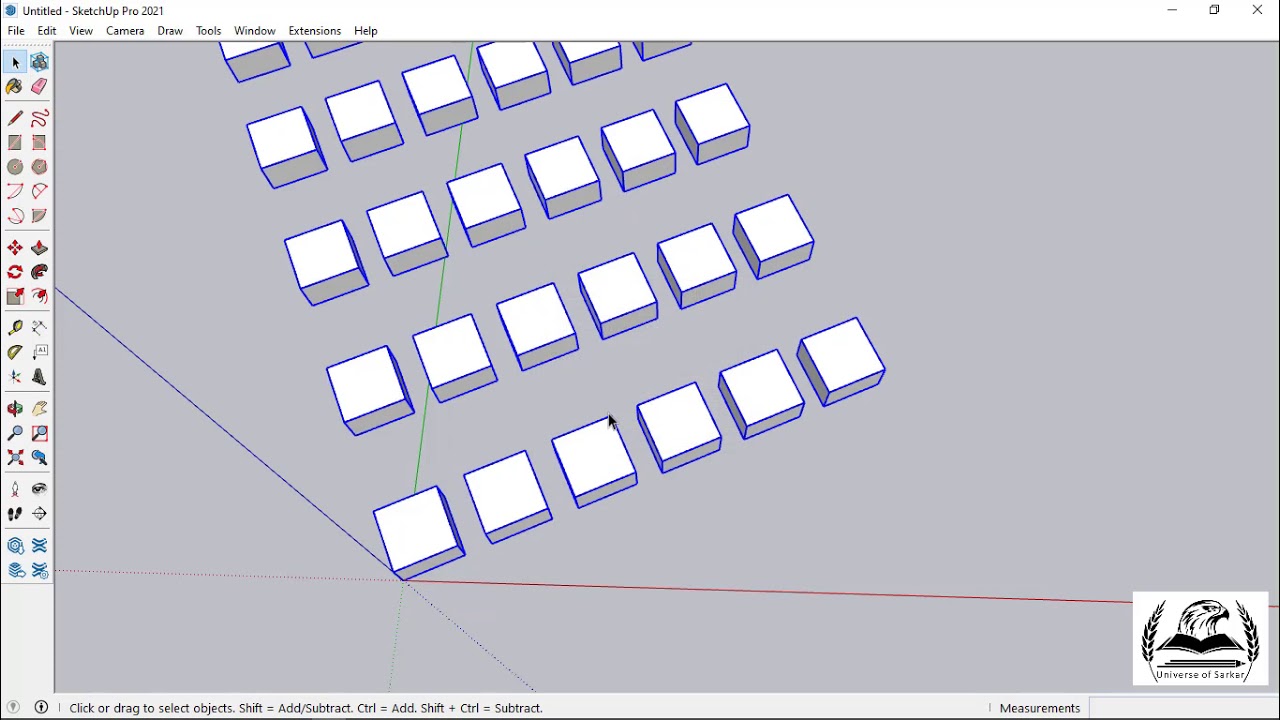The width and height of the screenshot is (1280, 720).
Task: Pick the Tape Measure tool
Action: click(x=15, y=328)
